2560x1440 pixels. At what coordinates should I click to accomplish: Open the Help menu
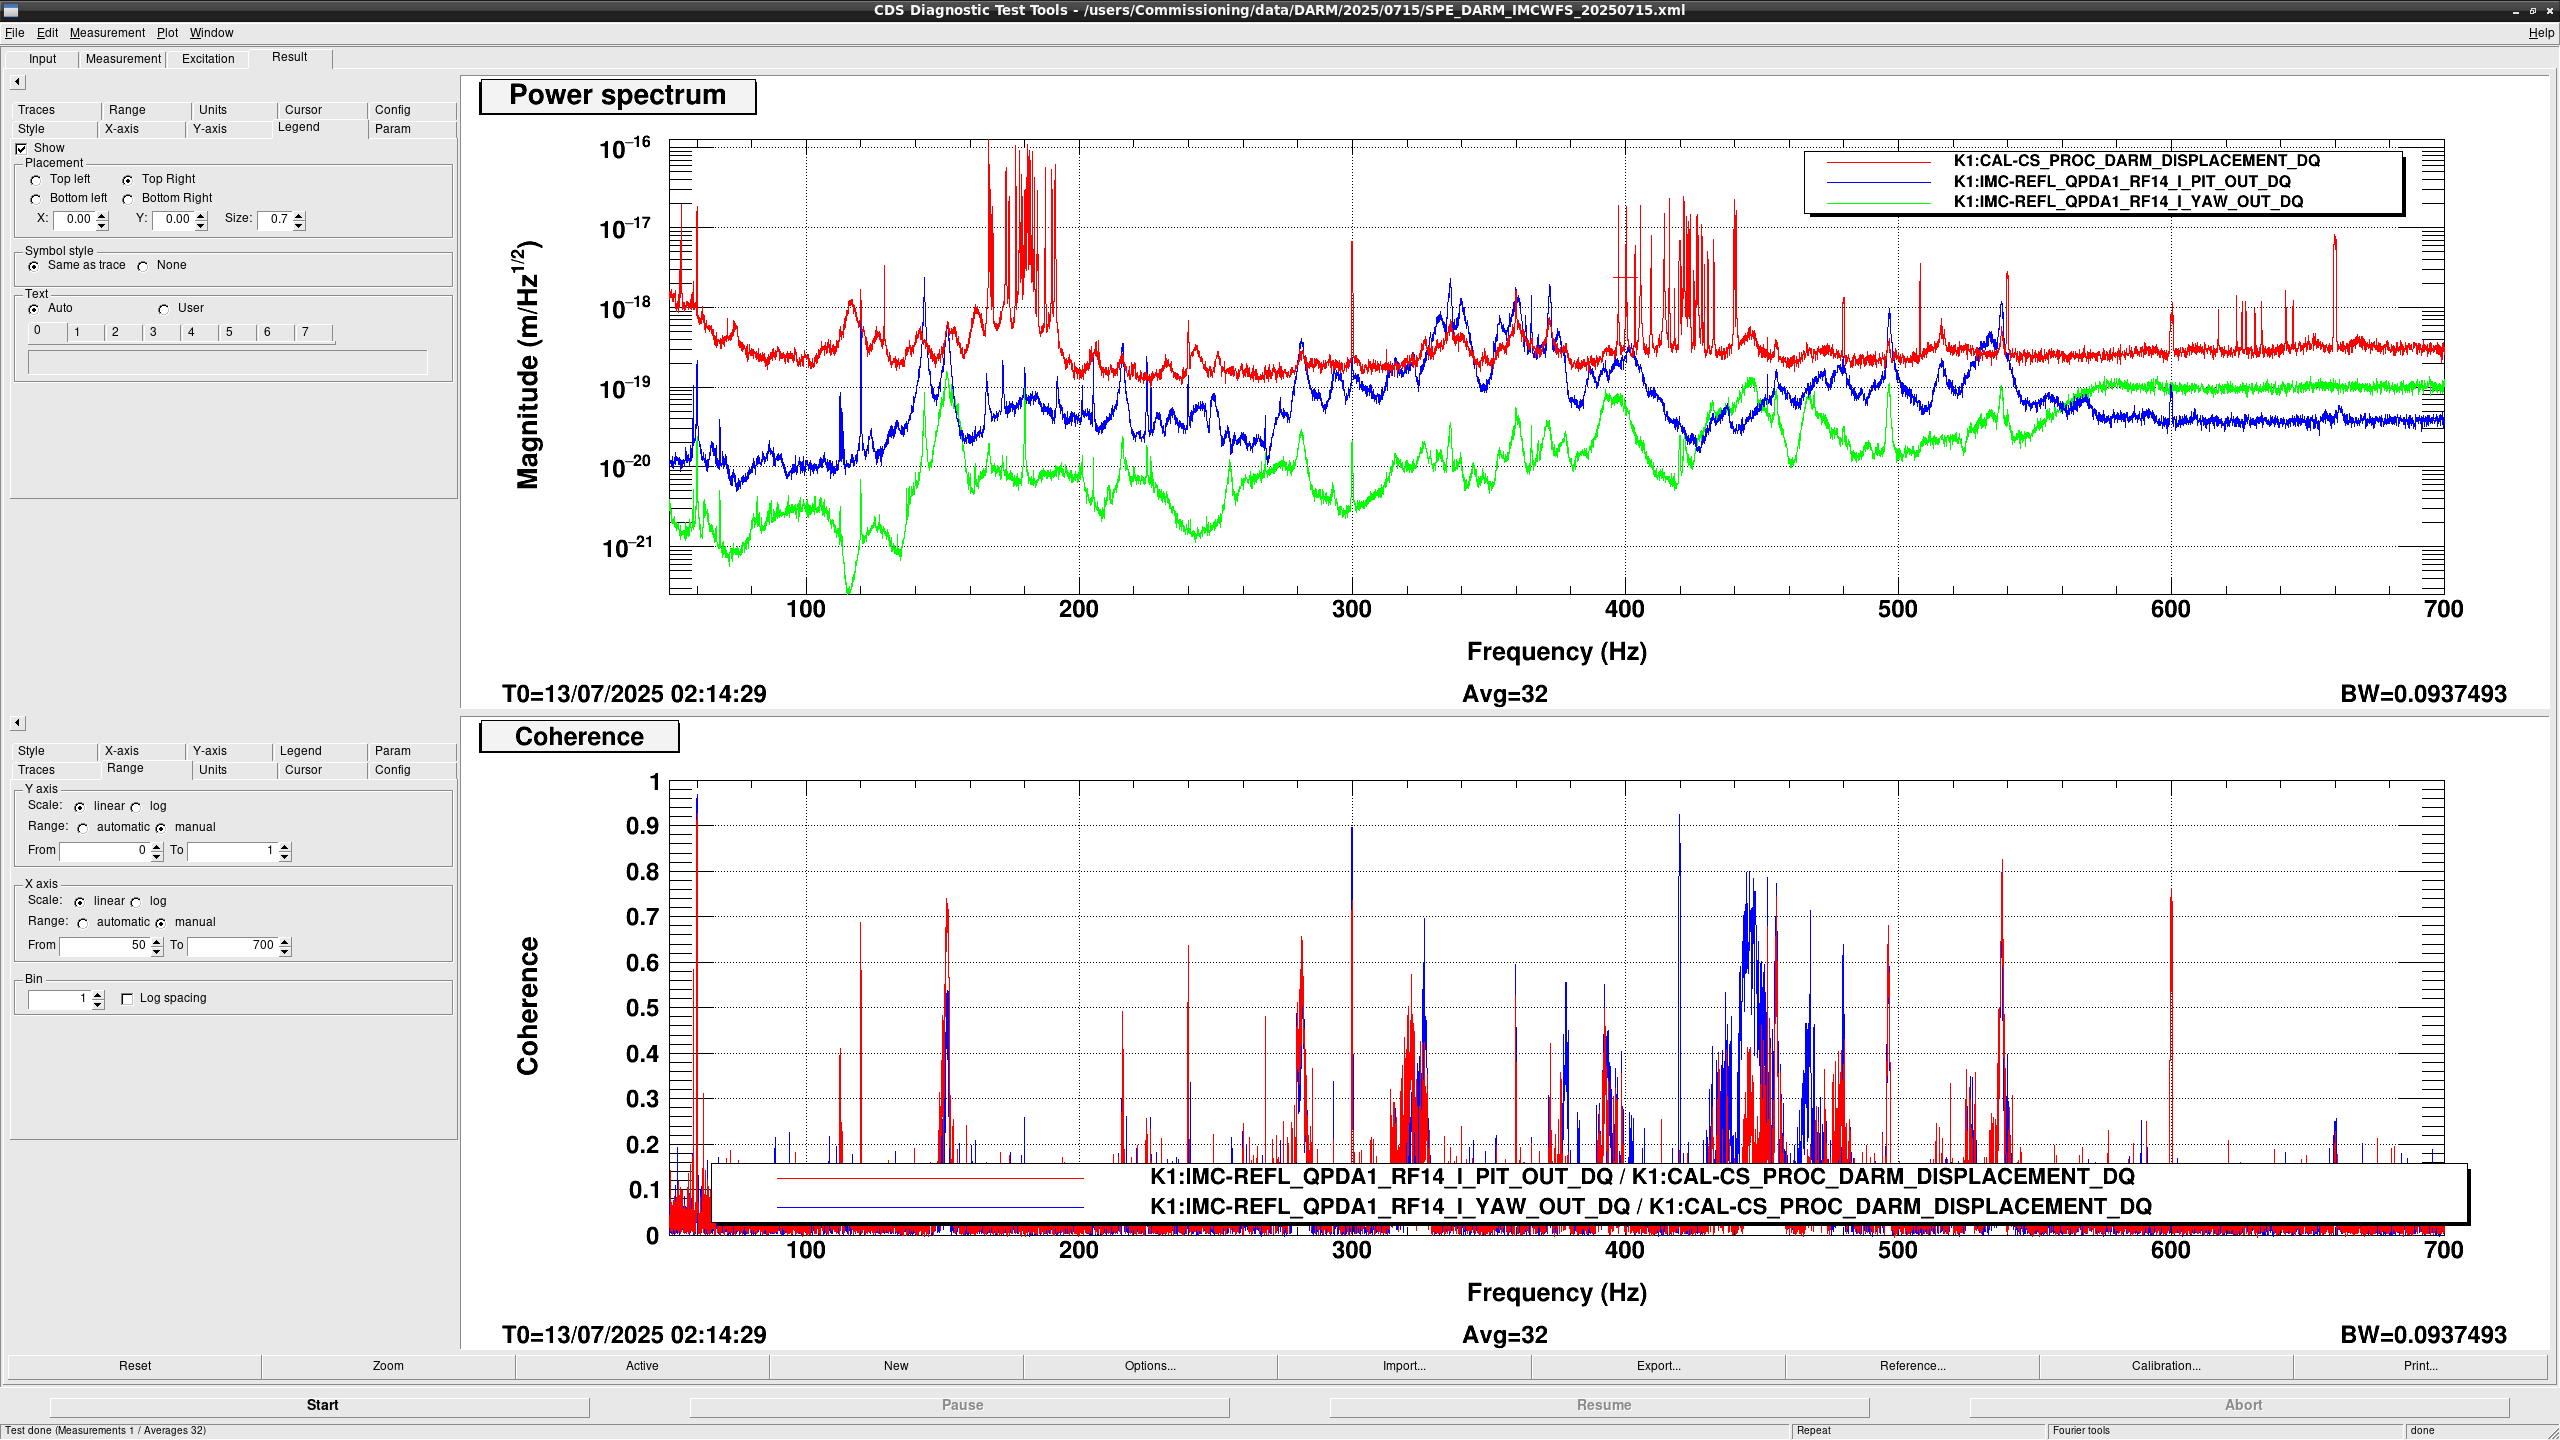click(2541, 33)
